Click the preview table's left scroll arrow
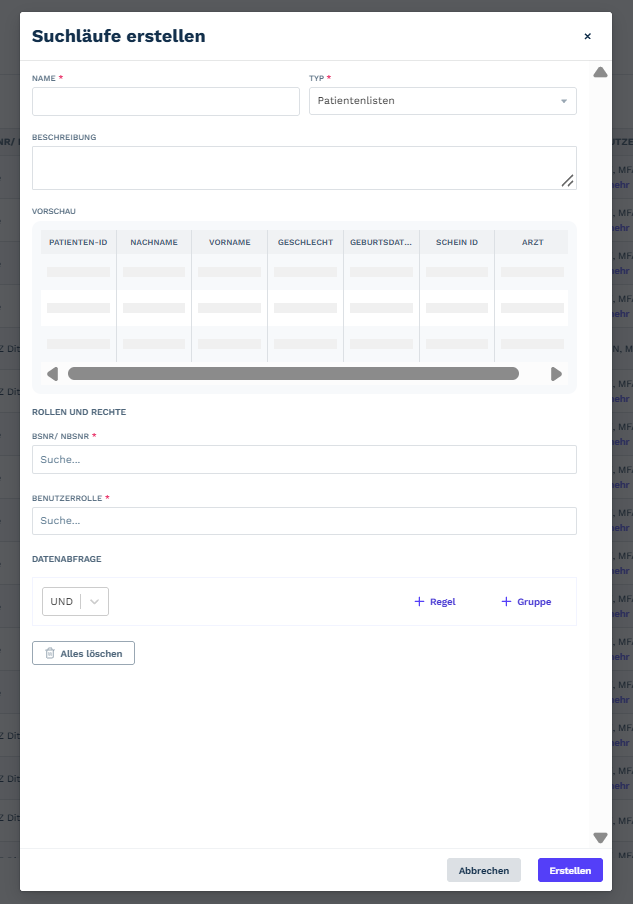The height and width of the screenshot is (904, 633). (52, 374)
